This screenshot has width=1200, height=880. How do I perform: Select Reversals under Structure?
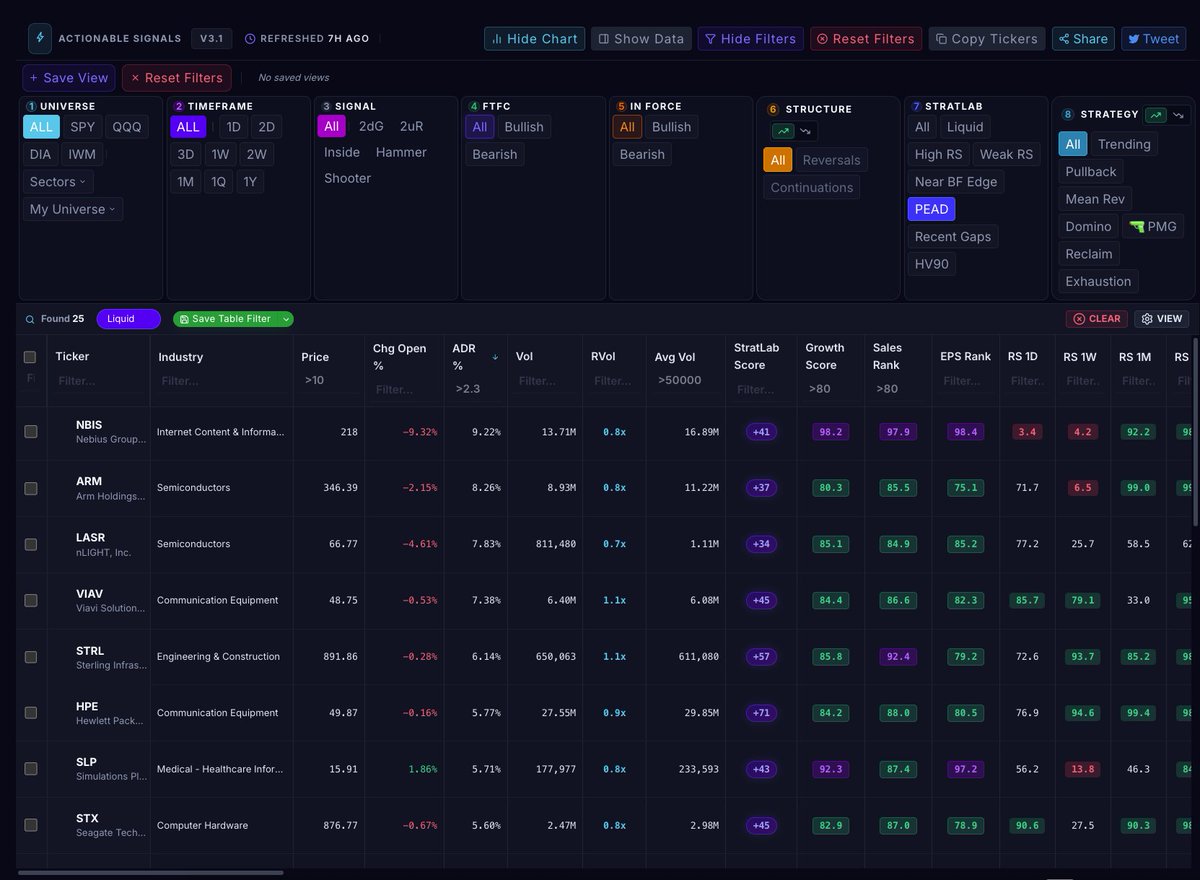pos(831,160)
